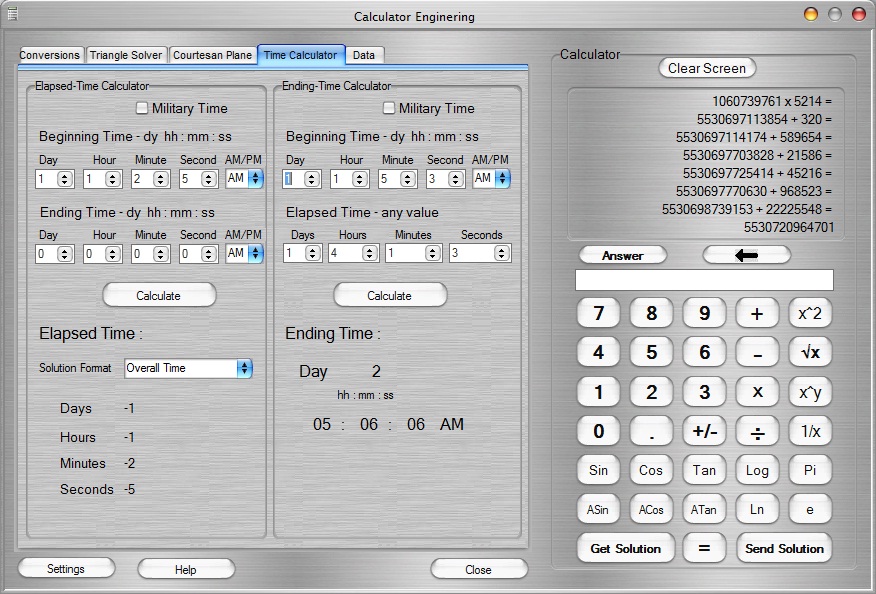Screen dimensions: 876x594
Task: Open the Settings button
Action: coord(66,569)
